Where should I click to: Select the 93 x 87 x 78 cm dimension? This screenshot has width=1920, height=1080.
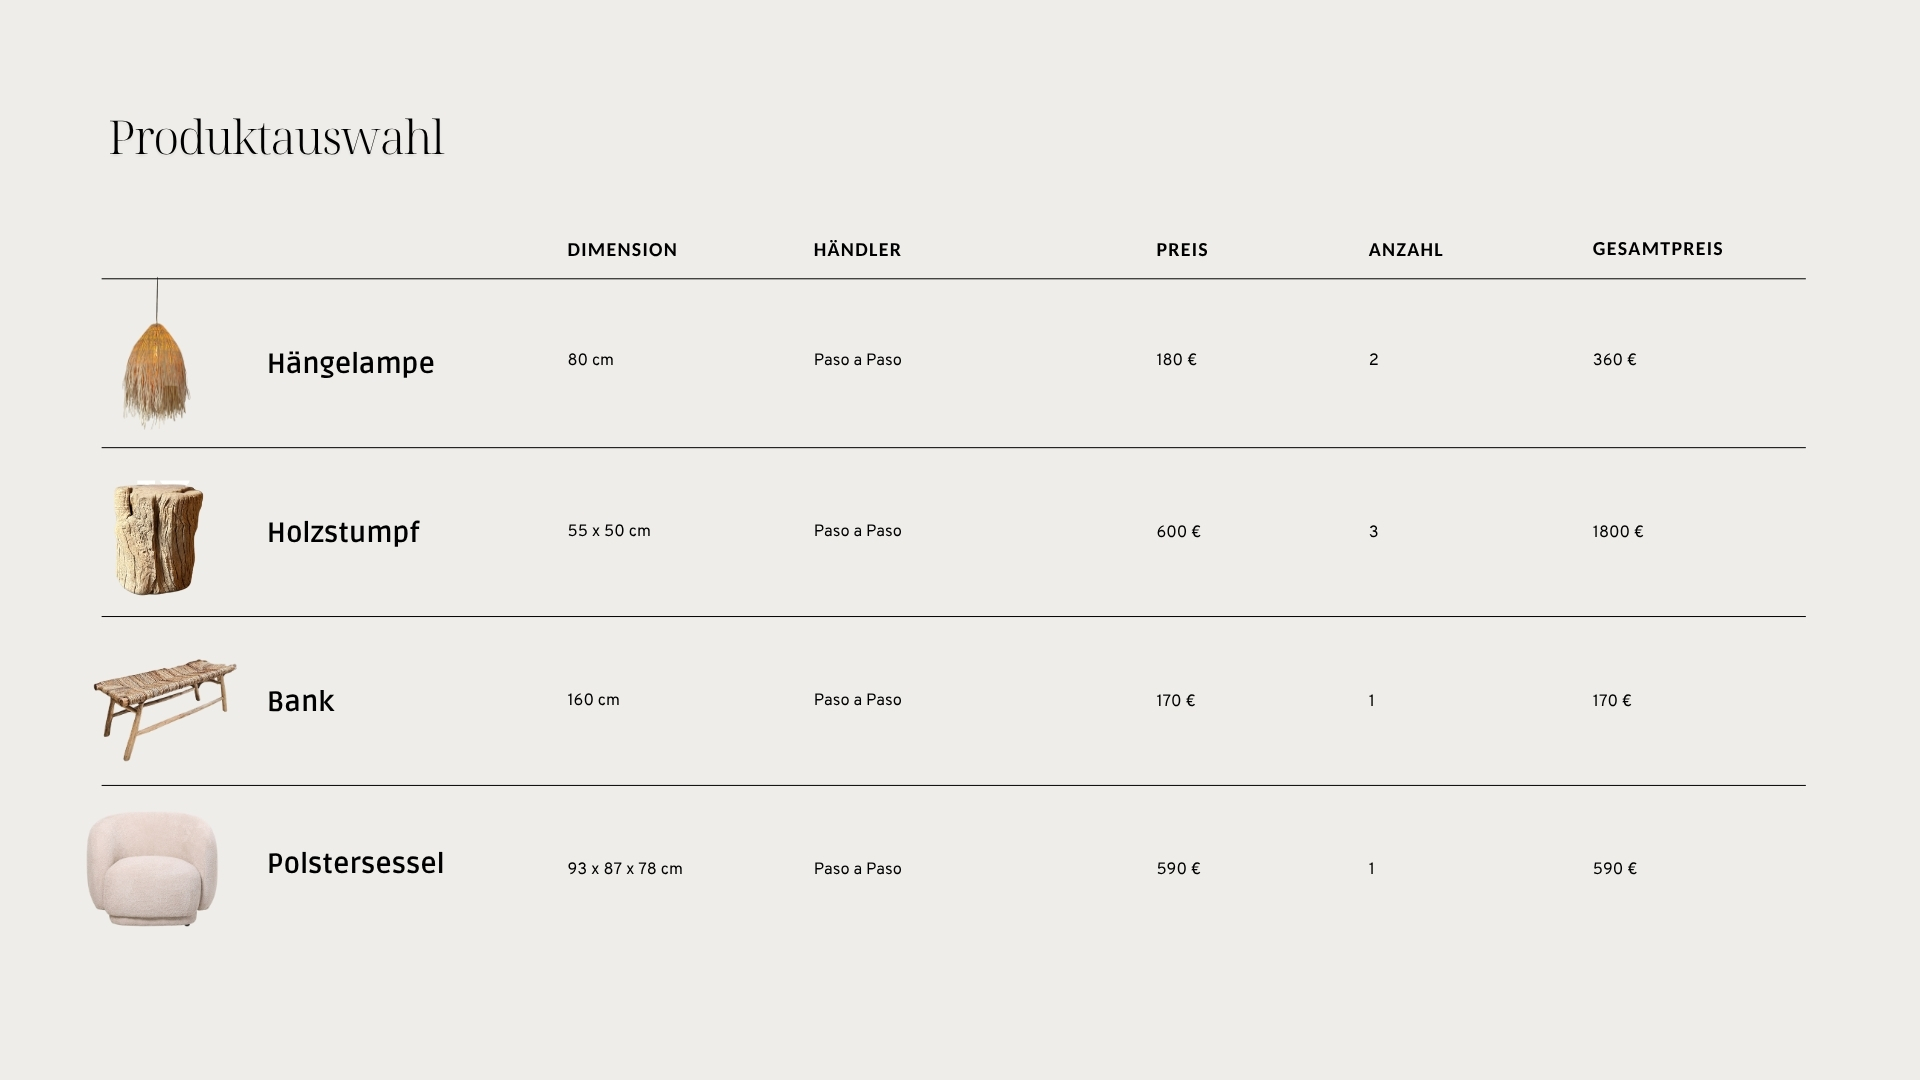pyautogui.click(x=624, y=869)
